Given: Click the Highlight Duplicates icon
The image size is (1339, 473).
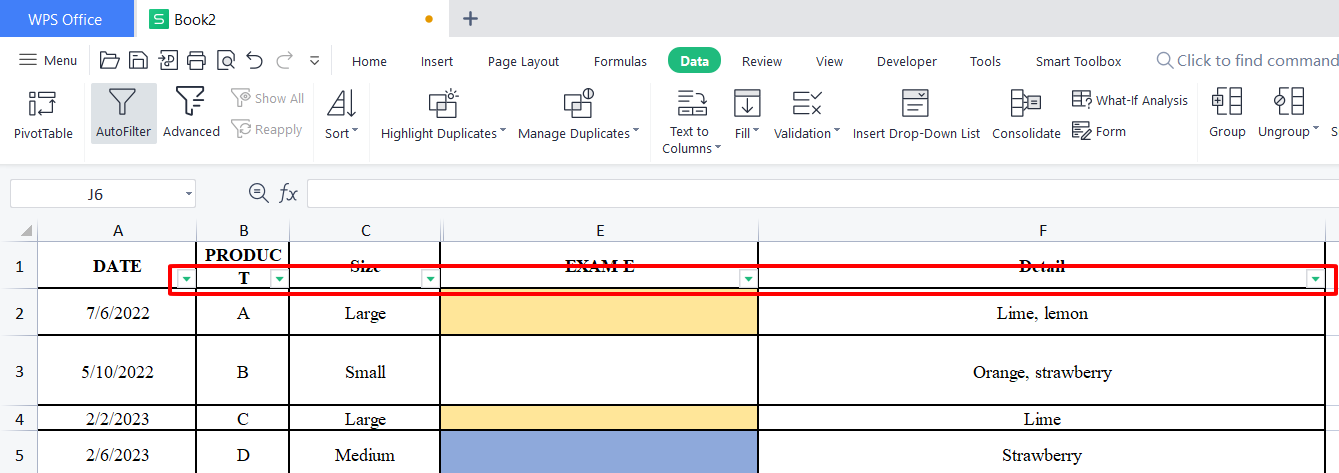Looking at the screenshot, I should tap(443, 103).
